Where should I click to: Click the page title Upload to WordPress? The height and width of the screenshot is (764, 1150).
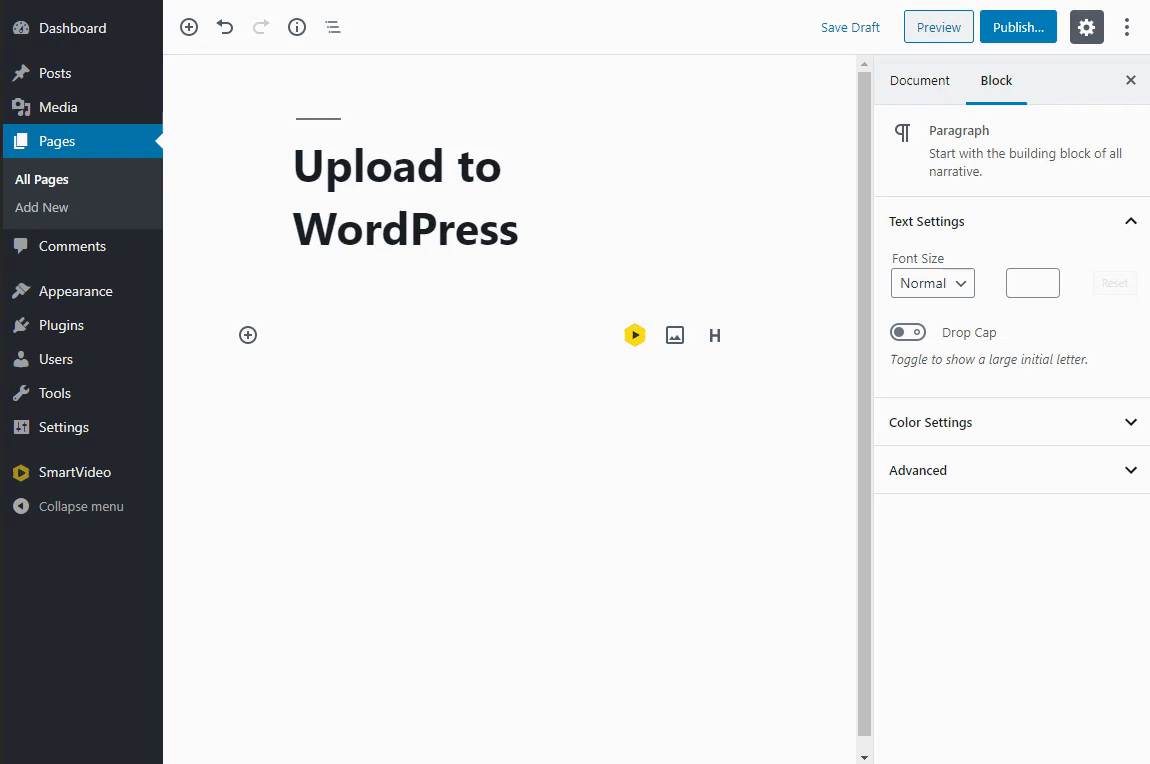406,198
